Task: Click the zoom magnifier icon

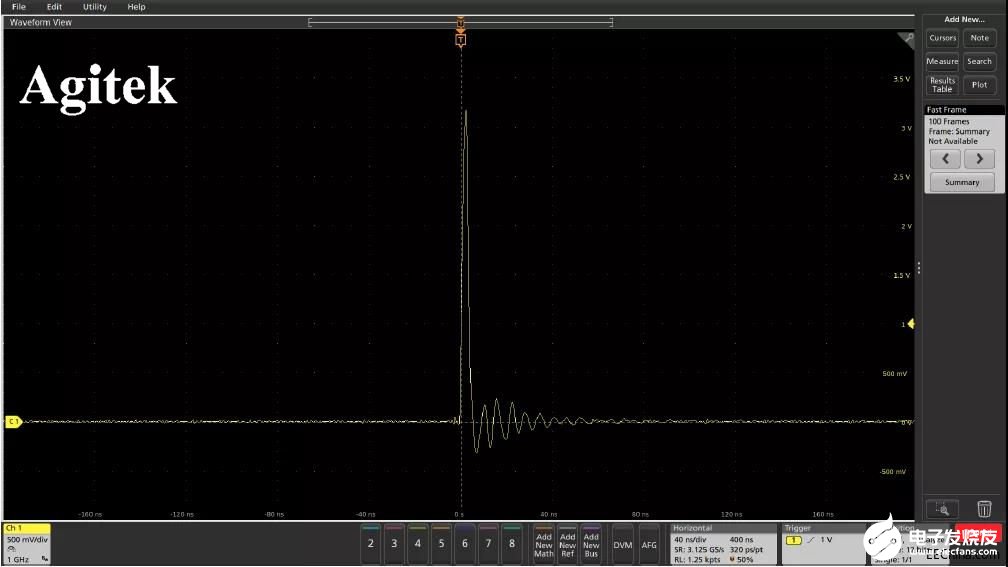Action: point(942,510)
